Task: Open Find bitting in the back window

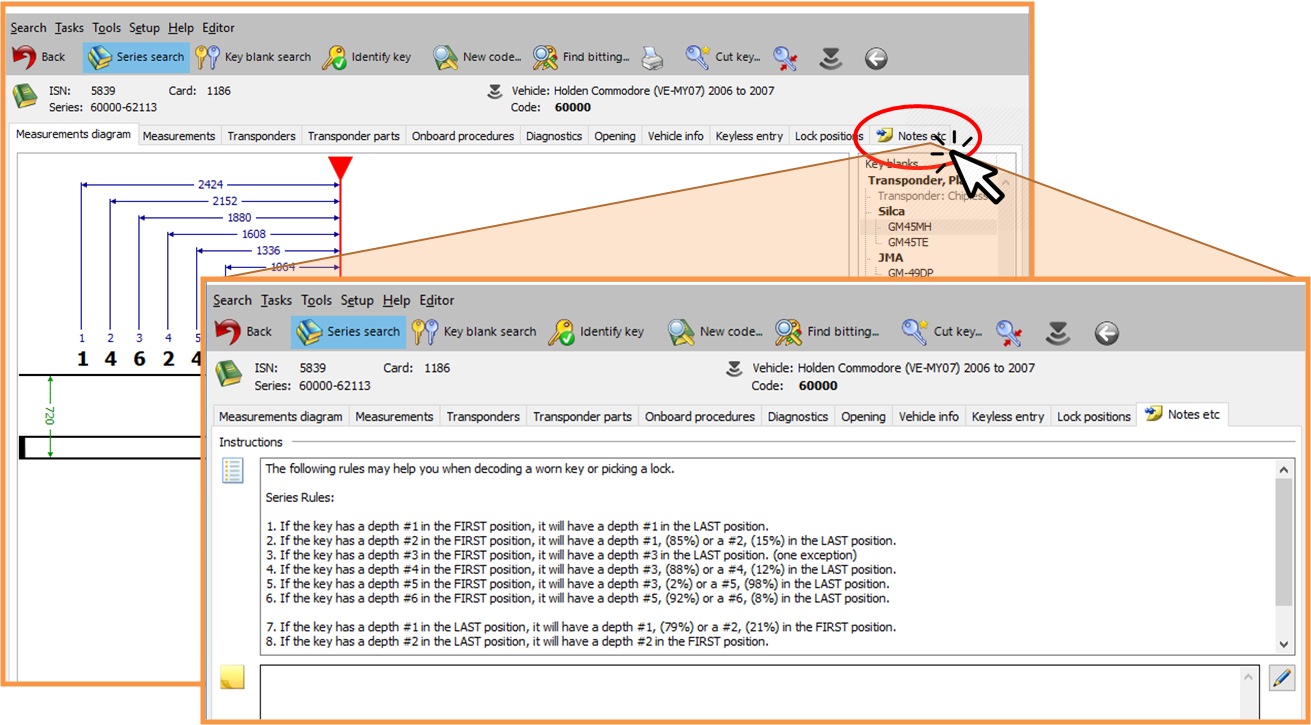Action: [x=581, y=57]
